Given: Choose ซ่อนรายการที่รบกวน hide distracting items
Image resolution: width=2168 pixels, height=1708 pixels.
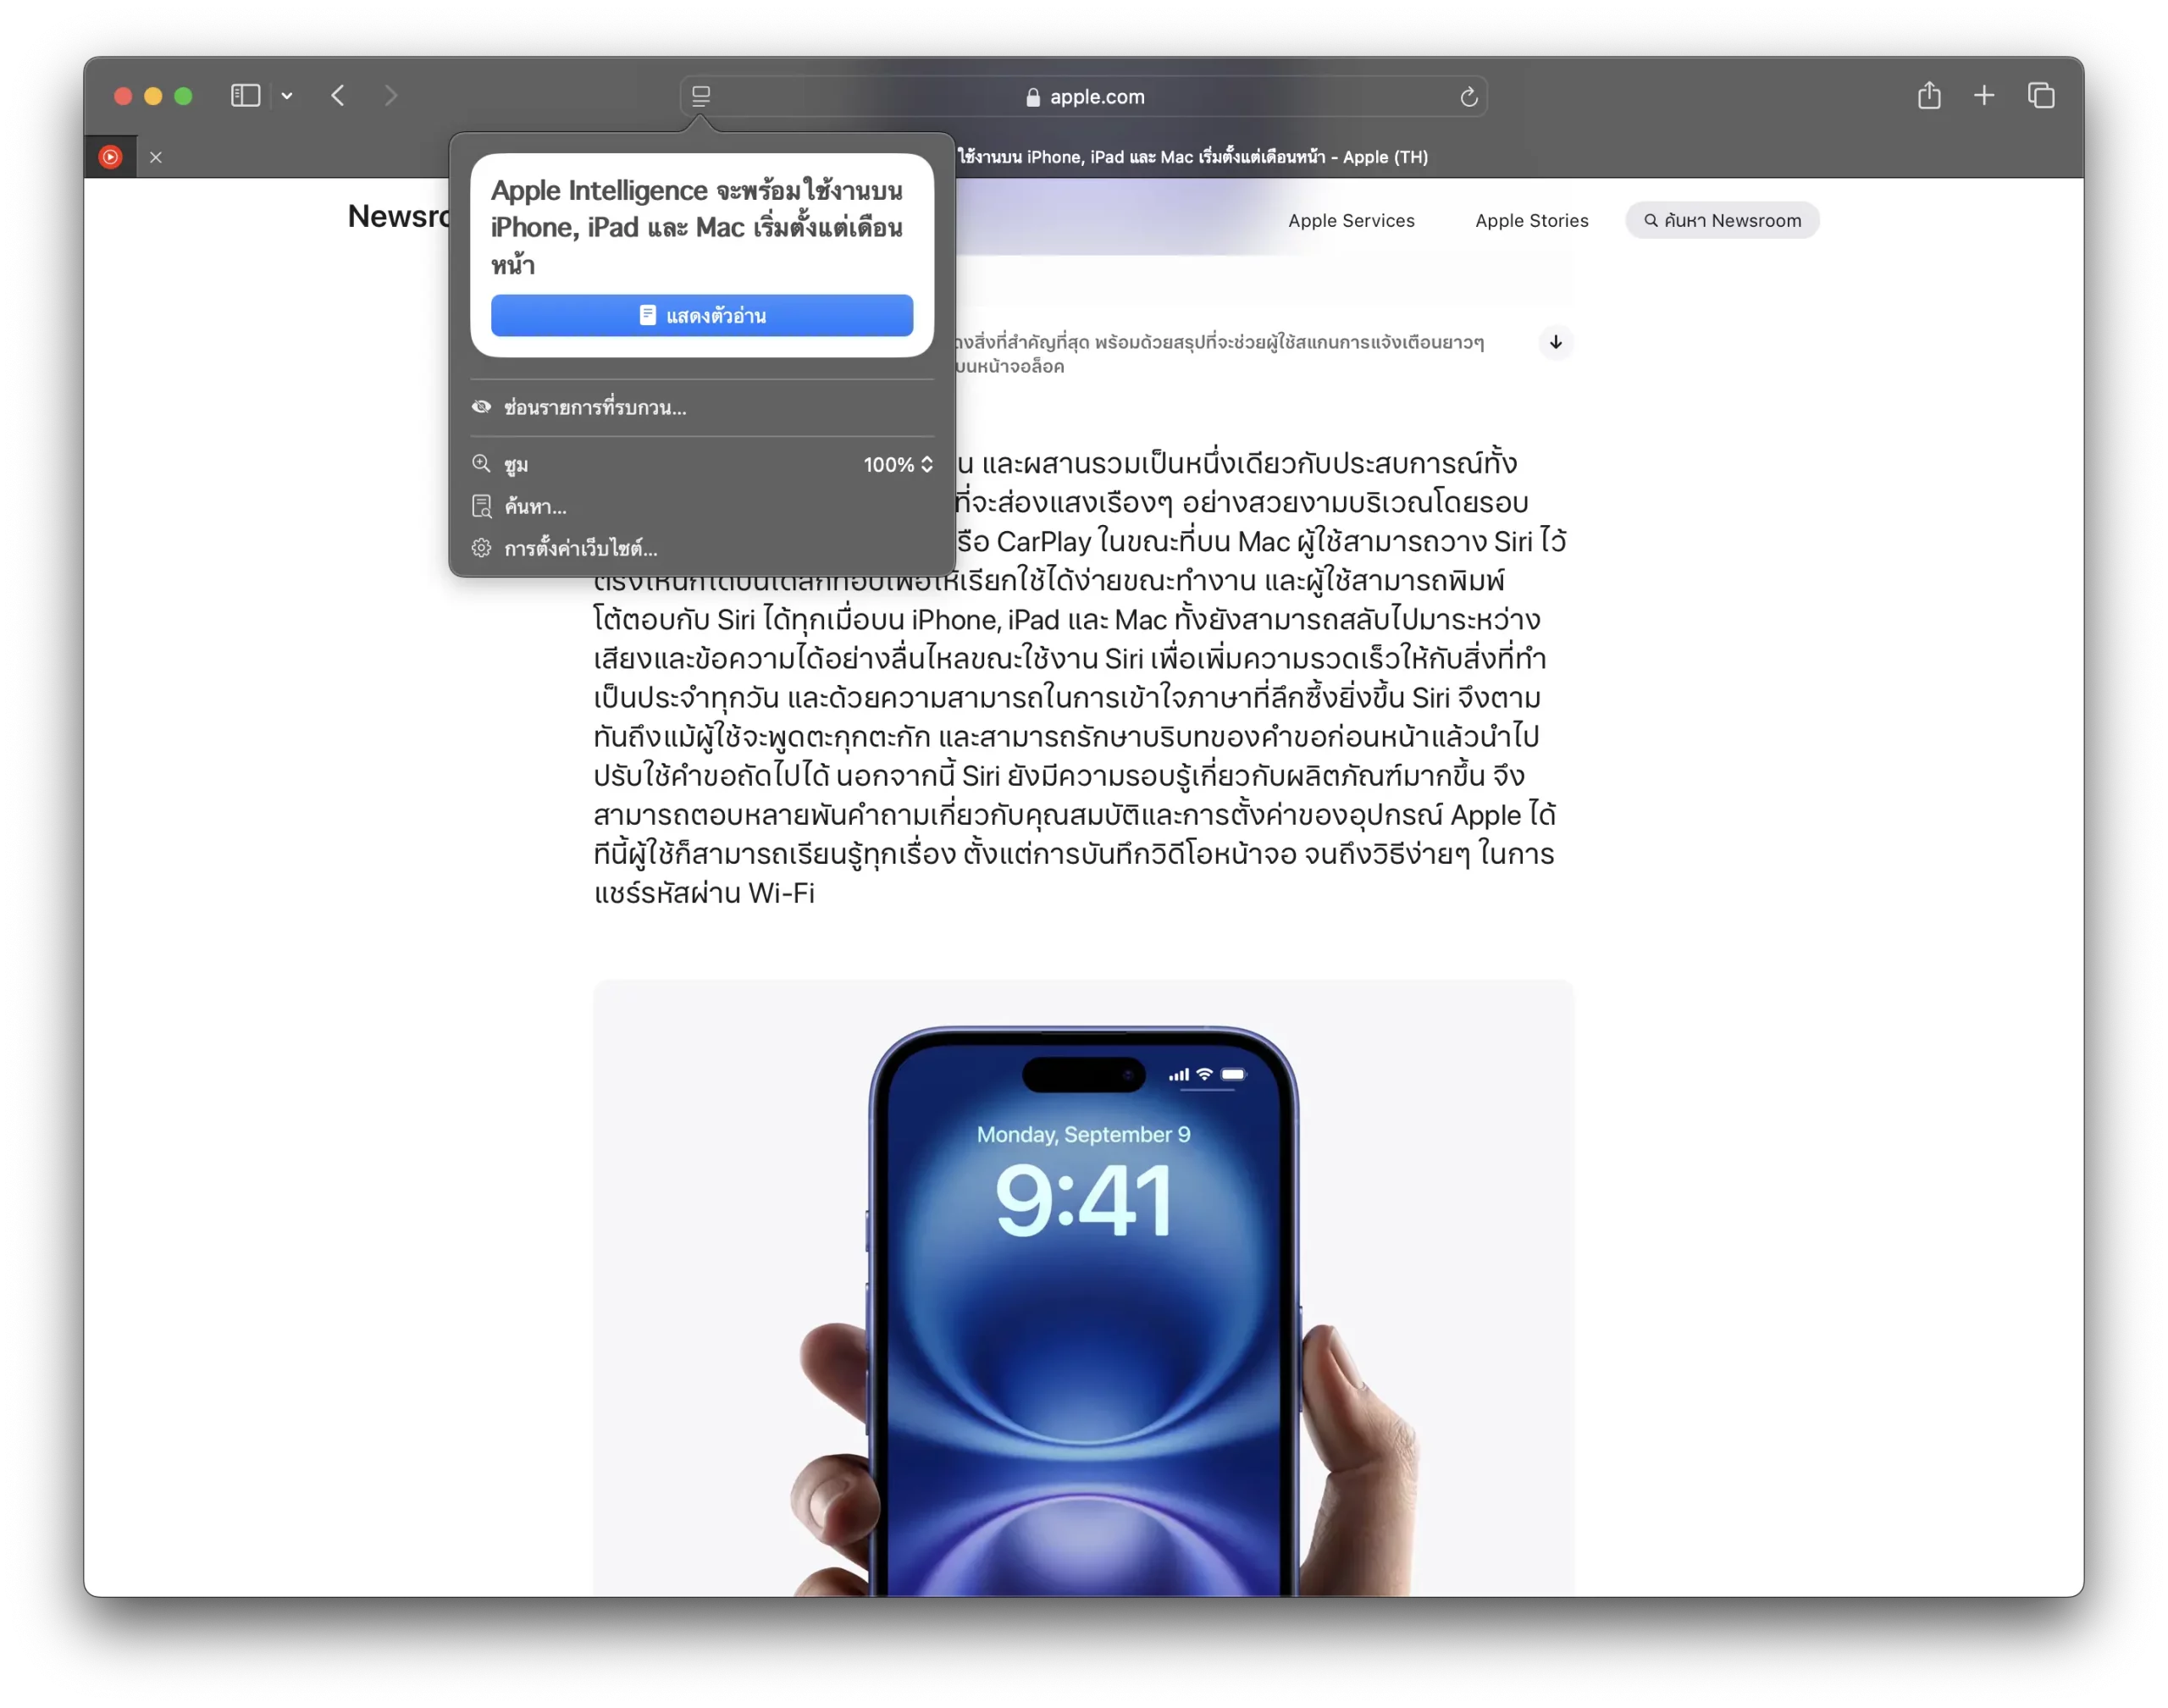Looking at the screenshot, I should 595,408.
